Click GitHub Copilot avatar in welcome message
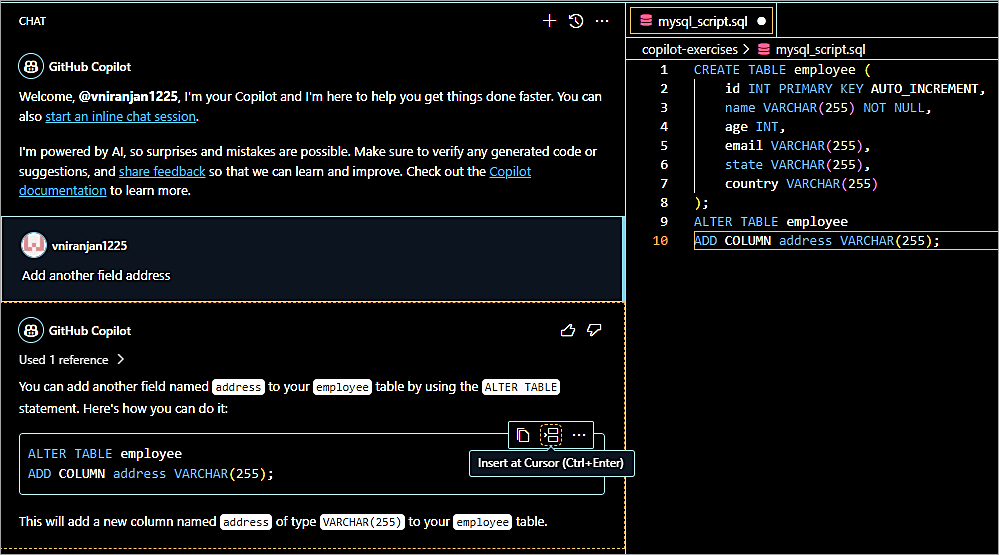The image size is (999, 555). tap(32, 67)
